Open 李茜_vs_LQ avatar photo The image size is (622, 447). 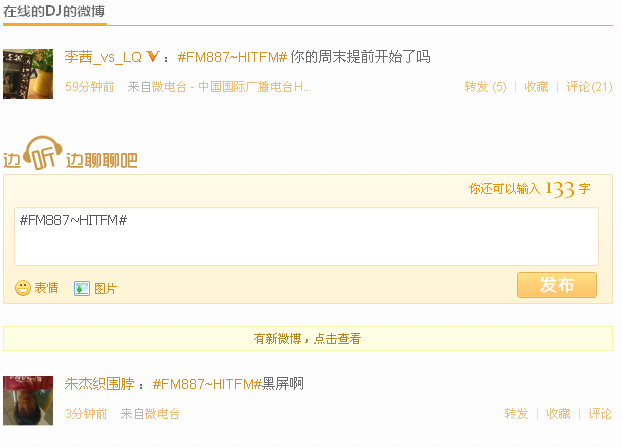click(28, 74)
